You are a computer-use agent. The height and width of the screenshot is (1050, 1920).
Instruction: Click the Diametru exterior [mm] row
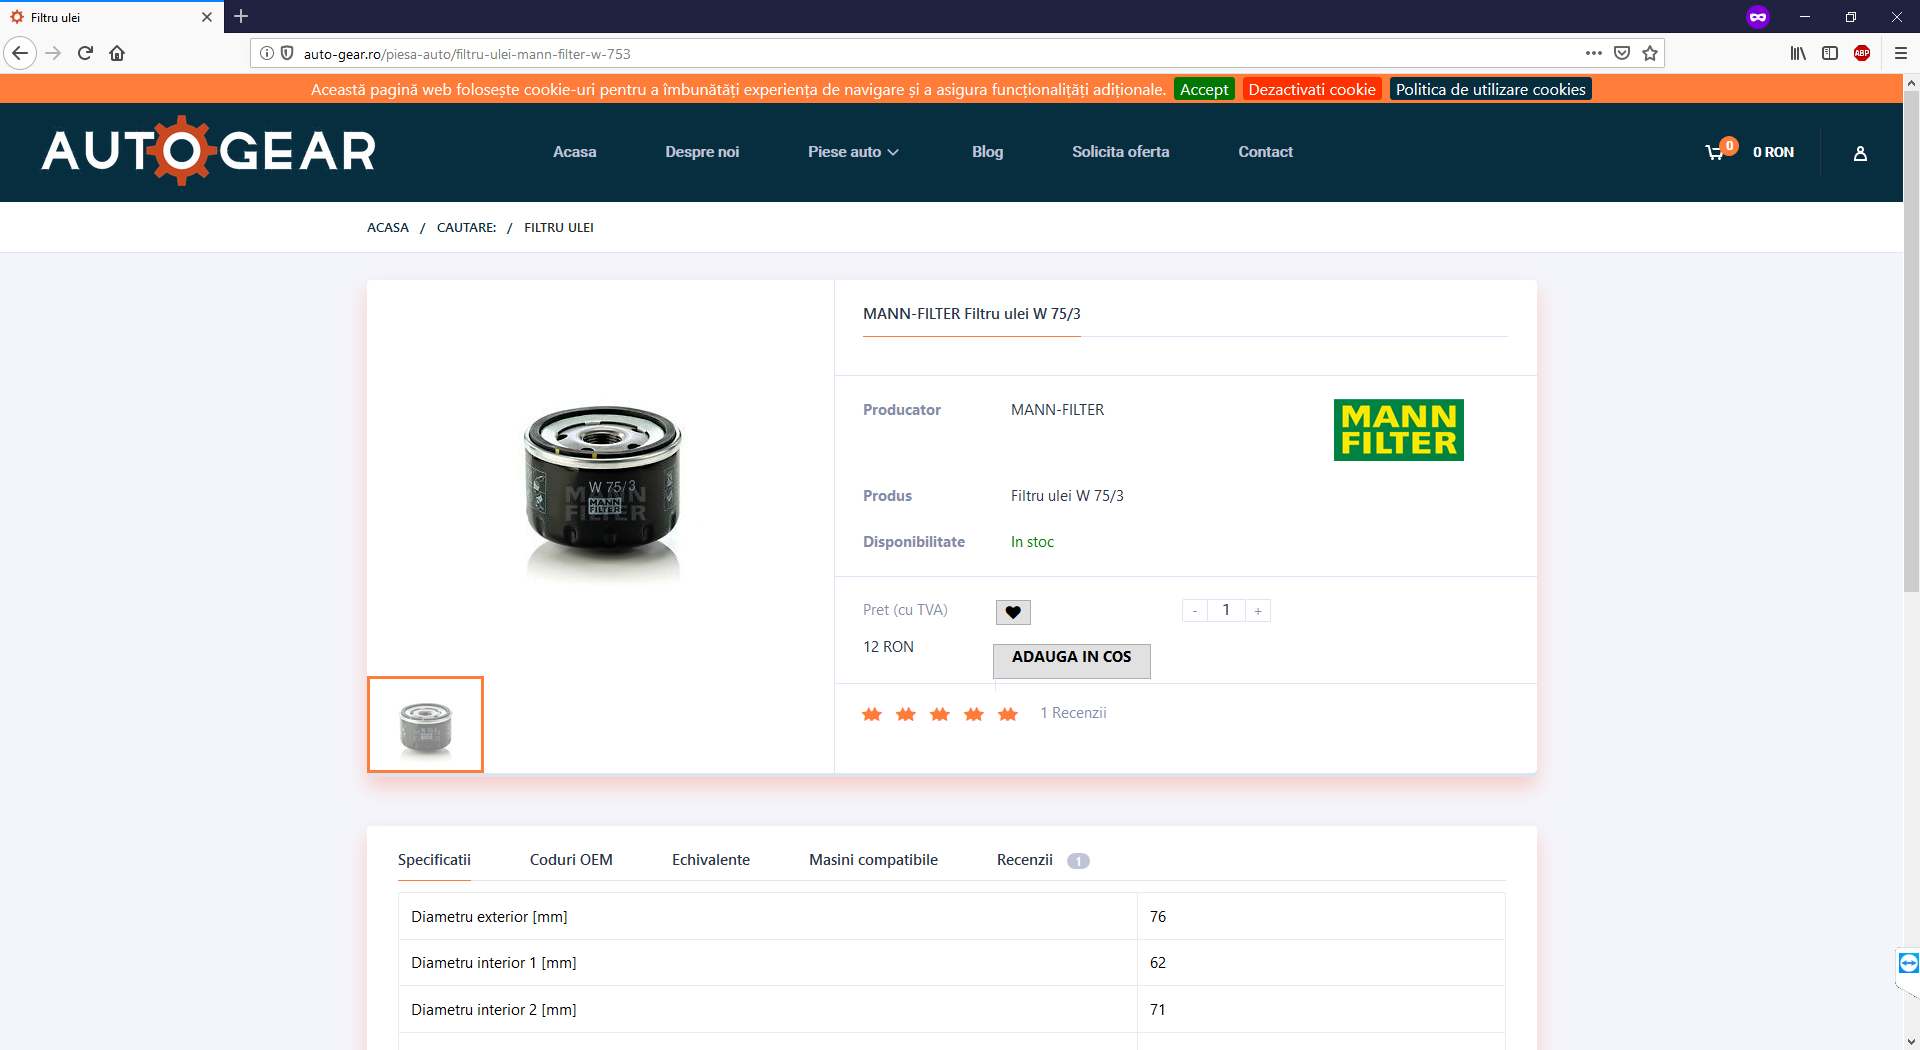[952, 916]
